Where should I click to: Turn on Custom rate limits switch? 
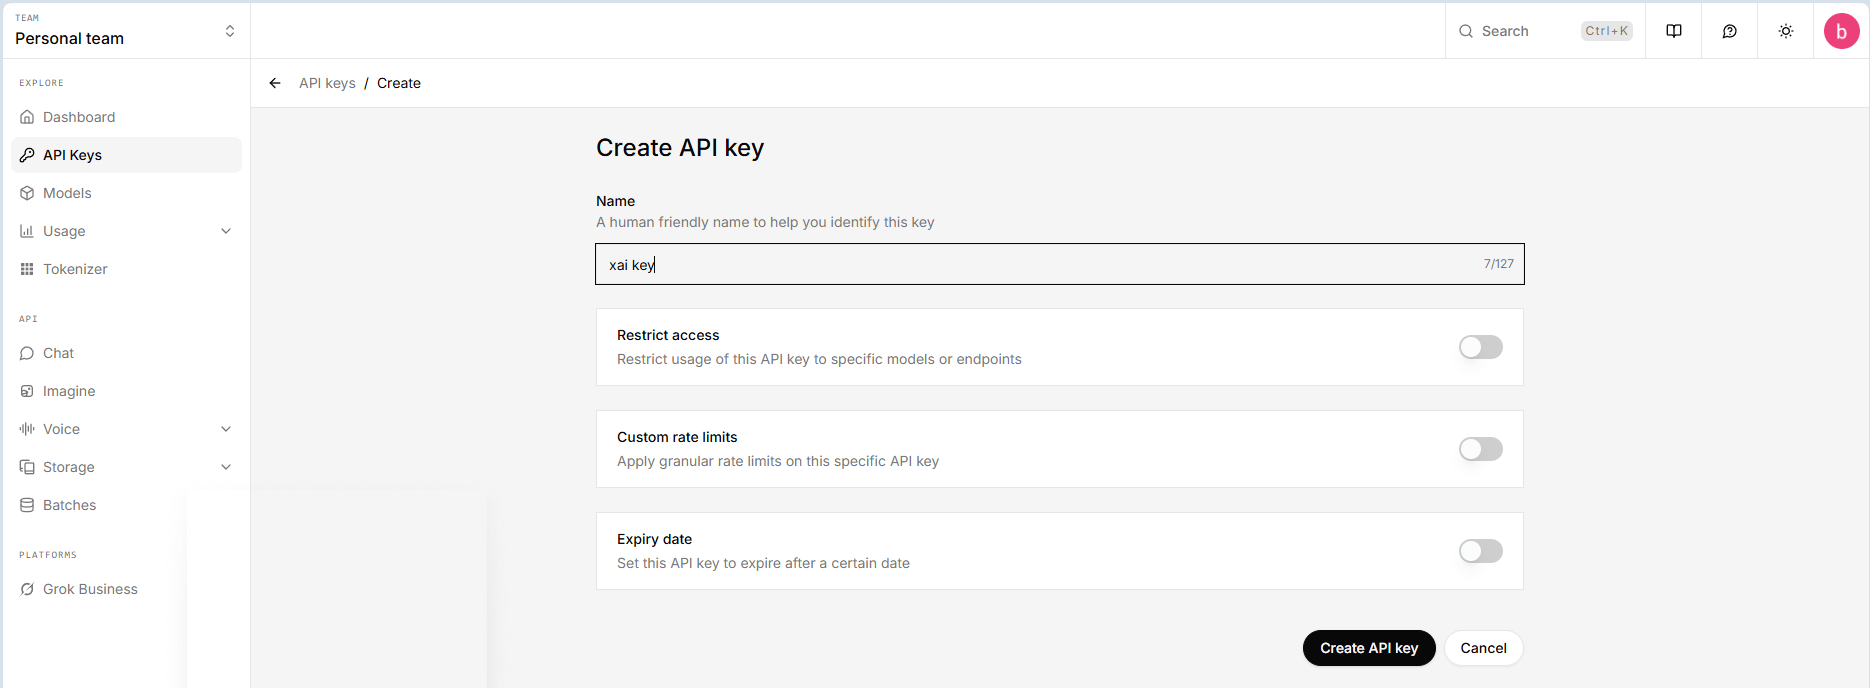pyautogui.click(x=1480, y=449)
